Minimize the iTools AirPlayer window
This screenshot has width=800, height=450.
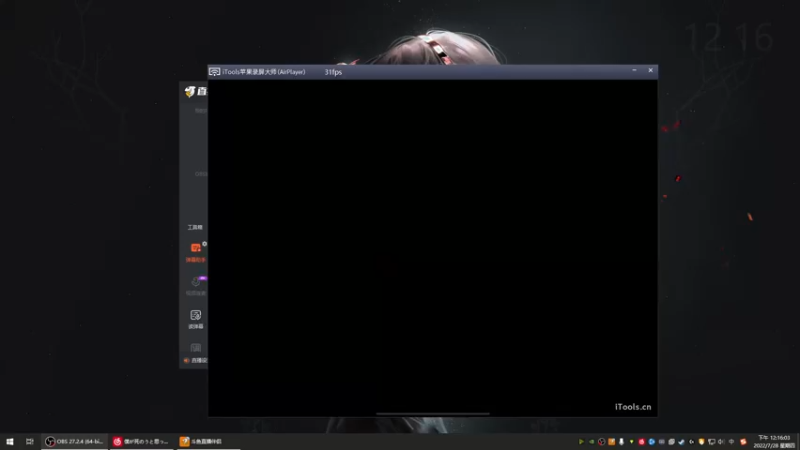coord(634,70)
